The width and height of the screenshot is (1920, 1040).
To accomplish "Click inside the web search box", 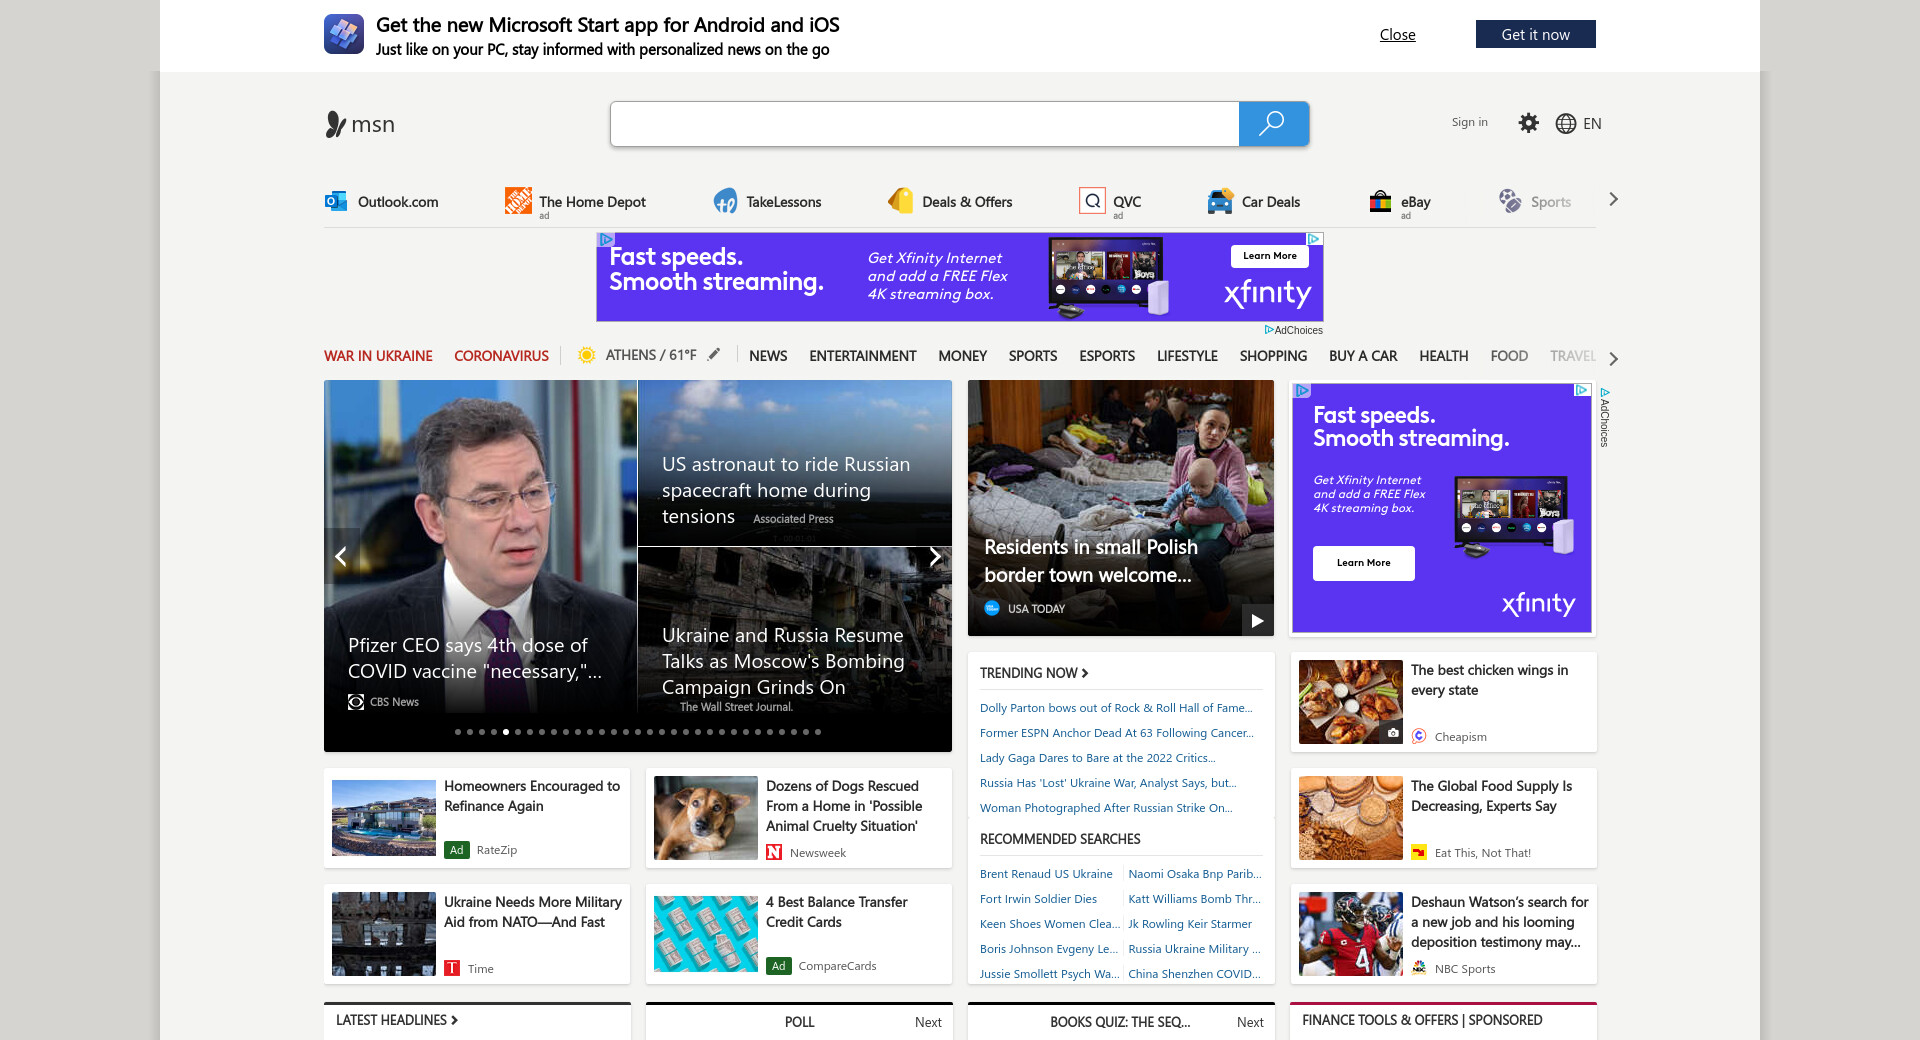I will coord(924,124).
